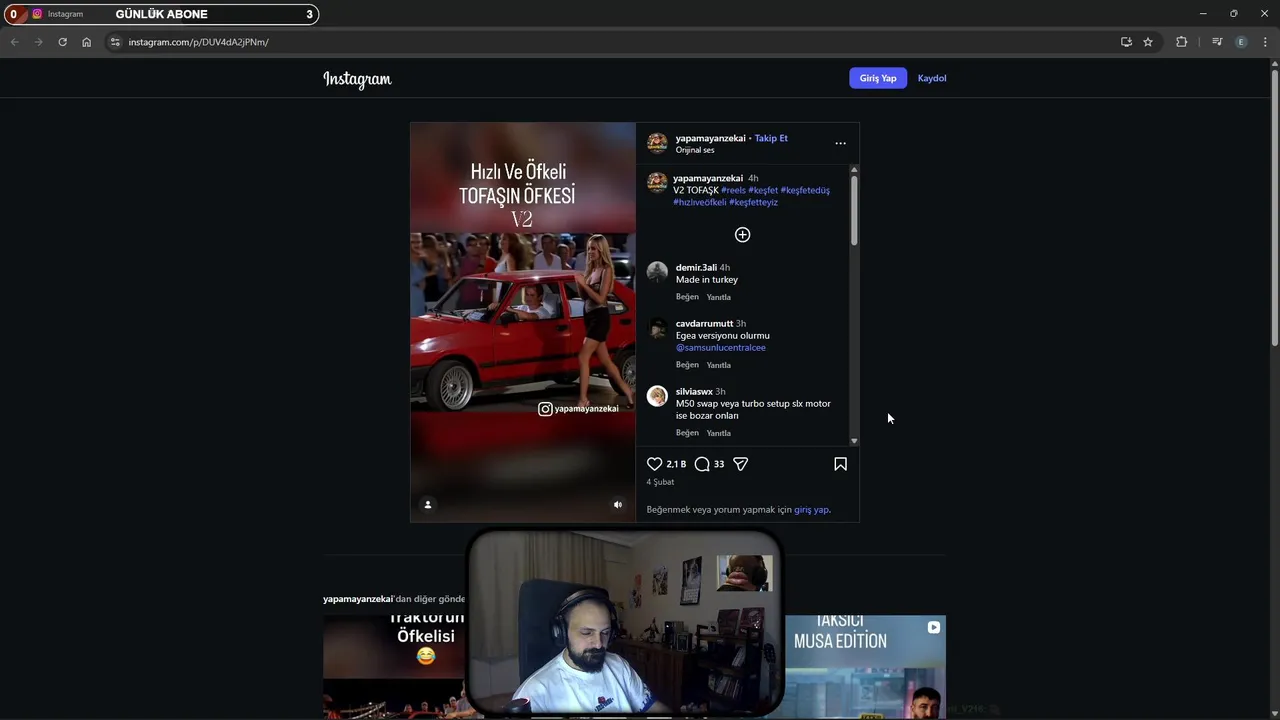The height and width of the screenshot is (720, 1280).
Task: Reply to demir.3ali's comment via Yanıtla
Action: [x=718, y=297]
